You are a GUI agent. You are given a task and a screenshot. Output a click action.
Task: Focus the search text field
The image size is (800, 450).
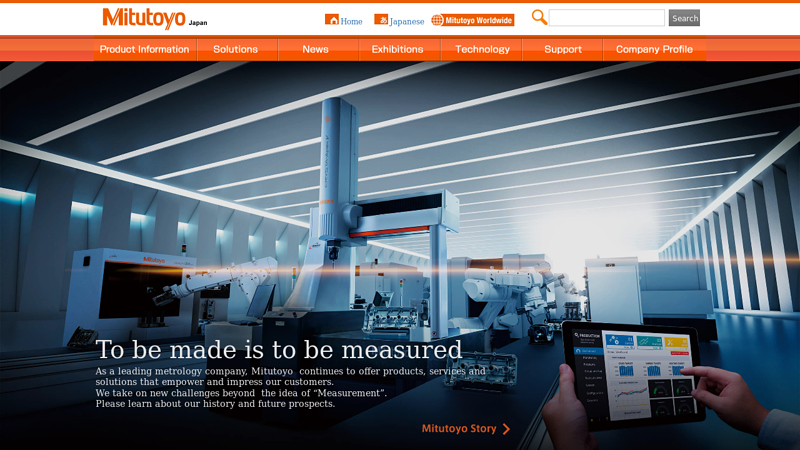click(607, 18)
